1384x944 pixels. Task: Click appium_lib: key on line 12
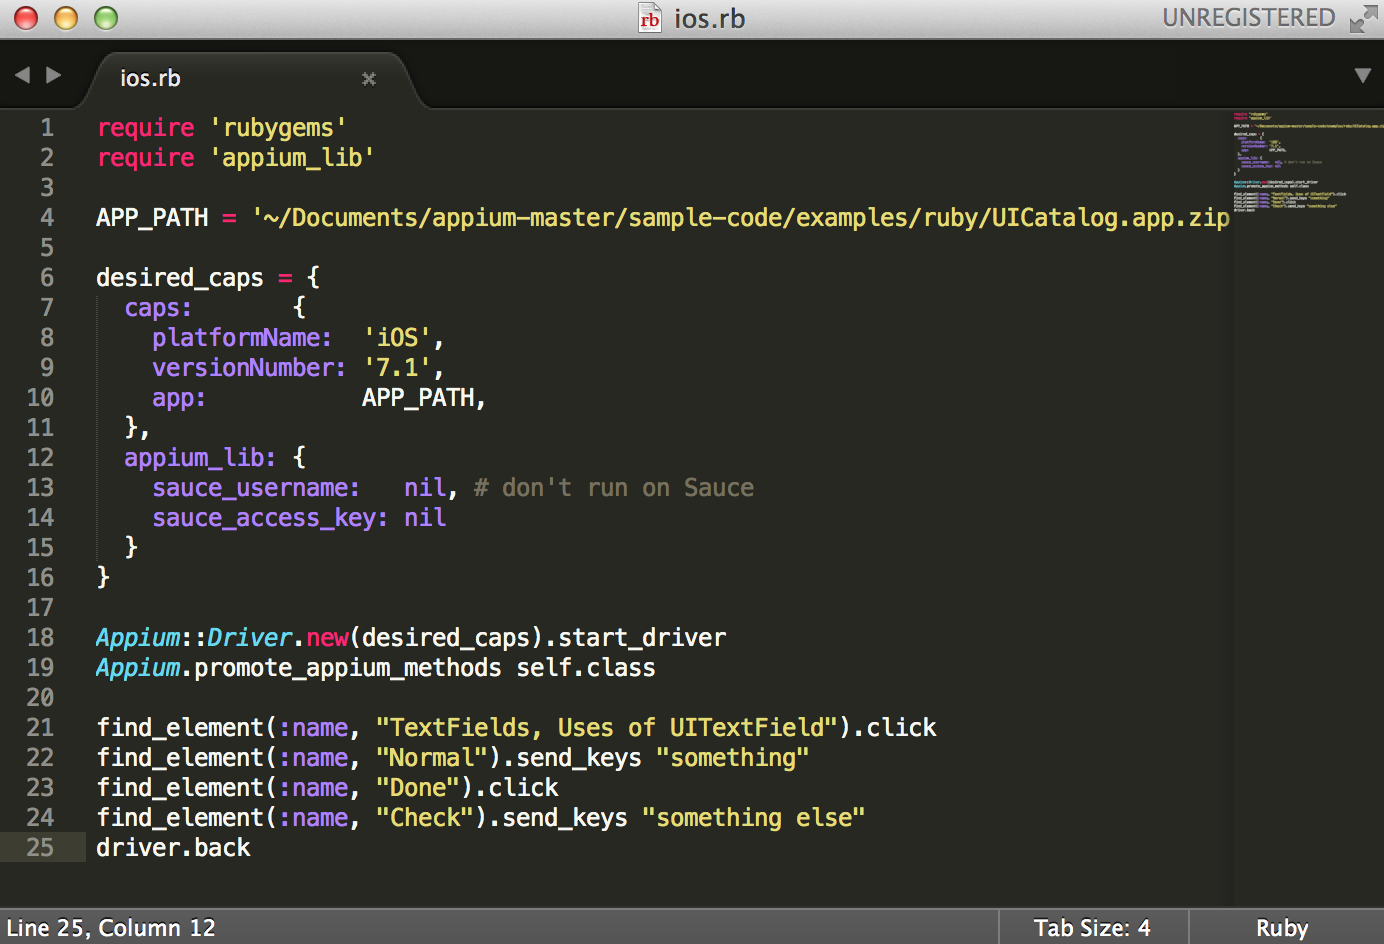click(x=200, y=458)
